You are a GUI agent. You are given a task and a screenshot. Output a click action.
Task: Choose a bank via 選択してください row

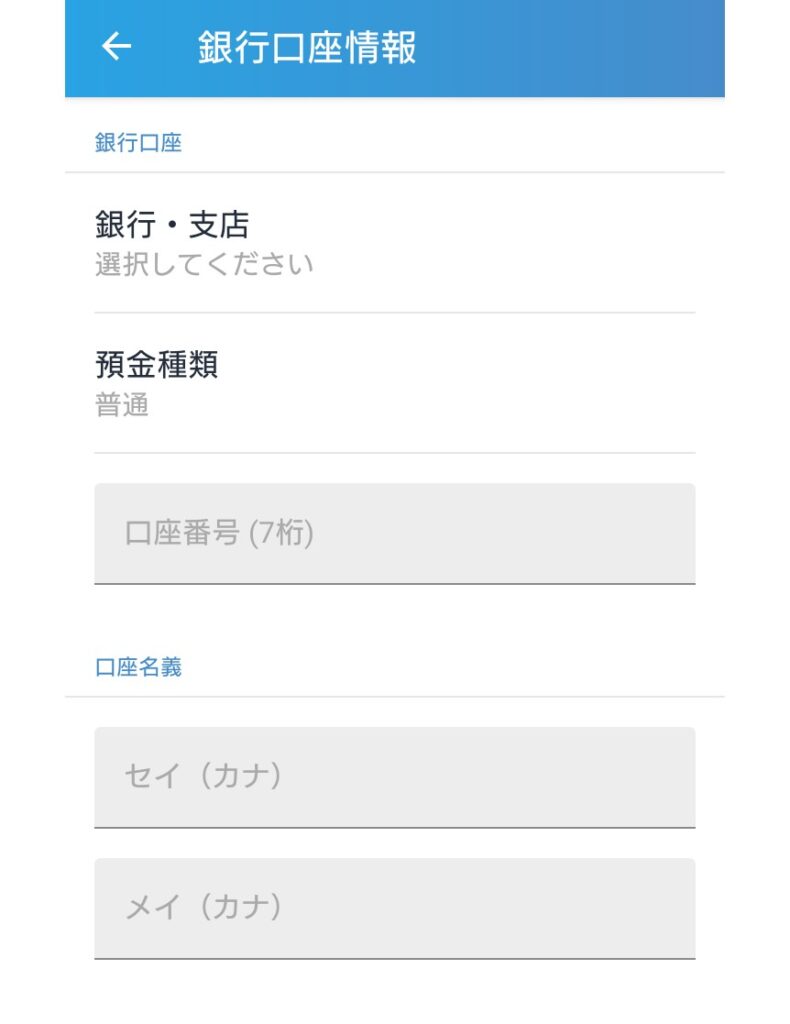coord(394,243)
